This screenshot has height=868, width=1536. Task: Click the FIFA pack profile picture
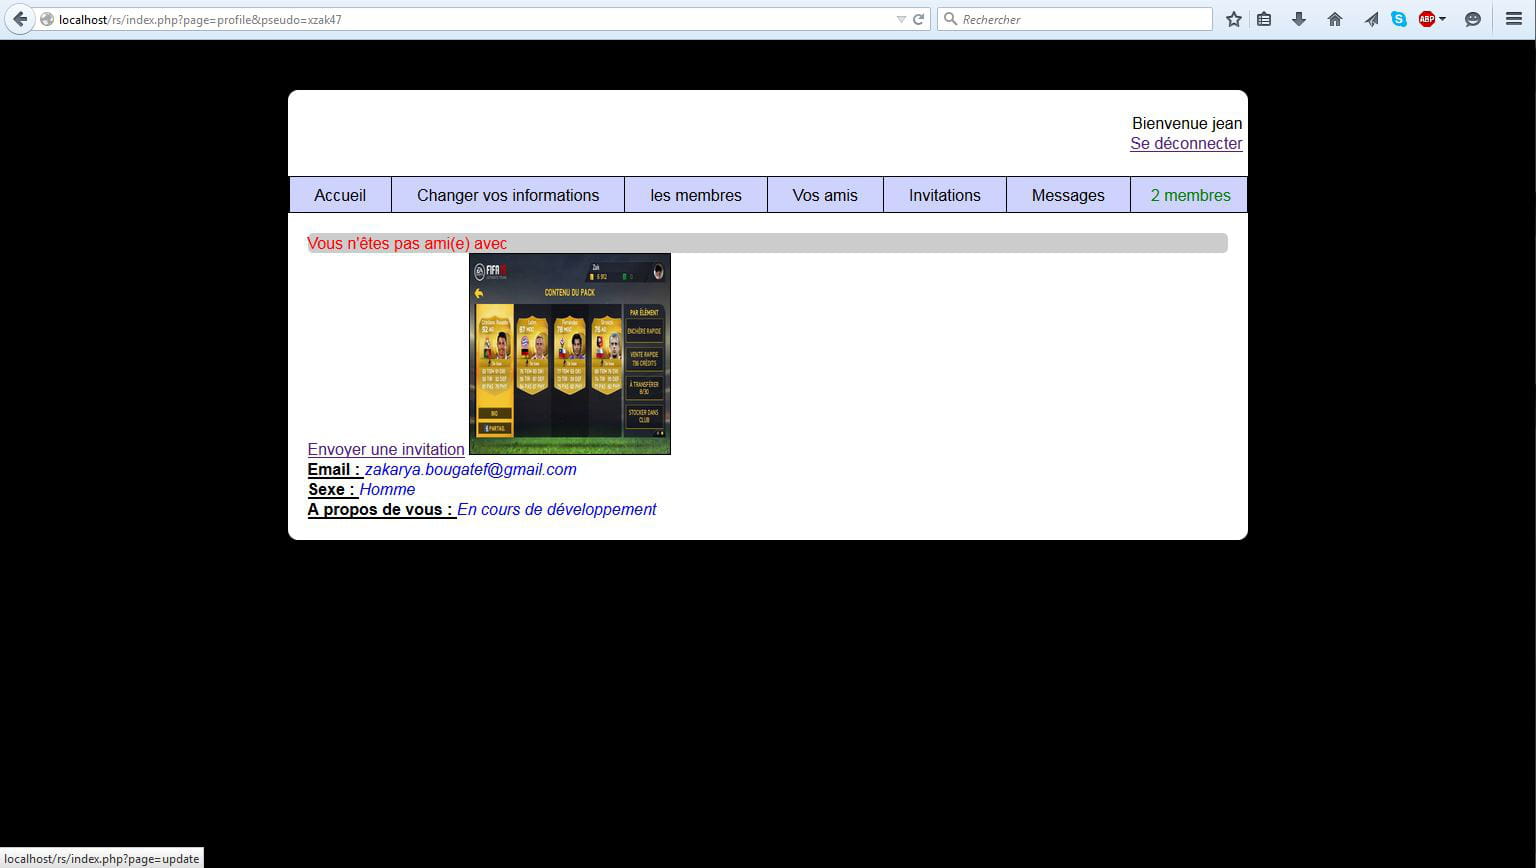570,354
